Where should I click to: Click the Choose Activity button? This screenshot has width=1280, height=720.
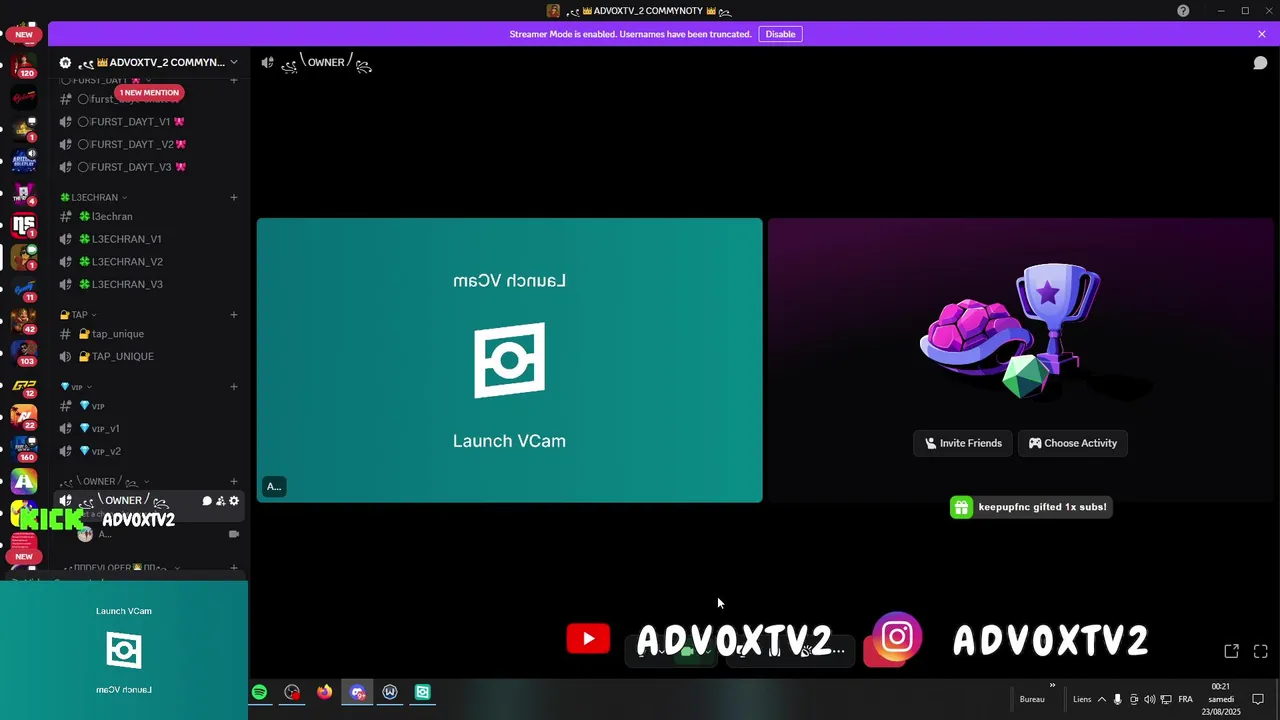1073,443
